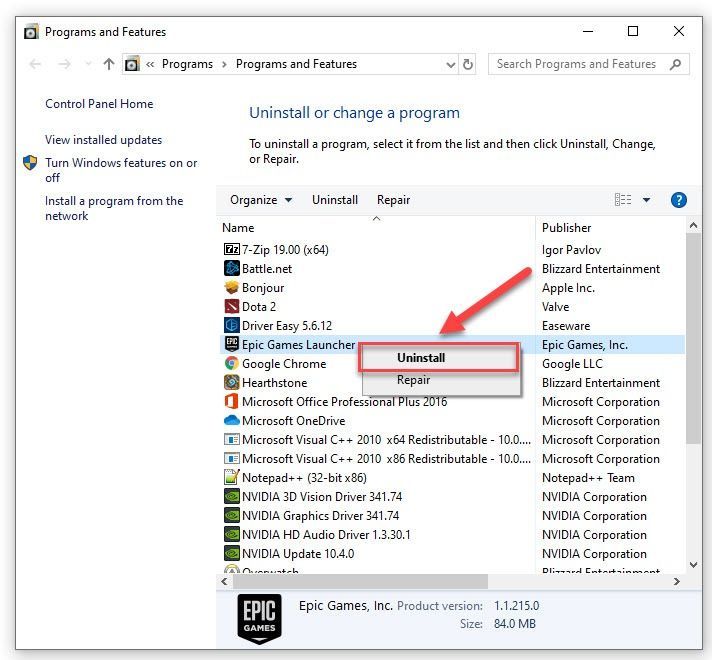The width and height of the screenshot is (712, 660).
Task: Click Uninstall in the toolbar
Action: [x=335, y=200]
